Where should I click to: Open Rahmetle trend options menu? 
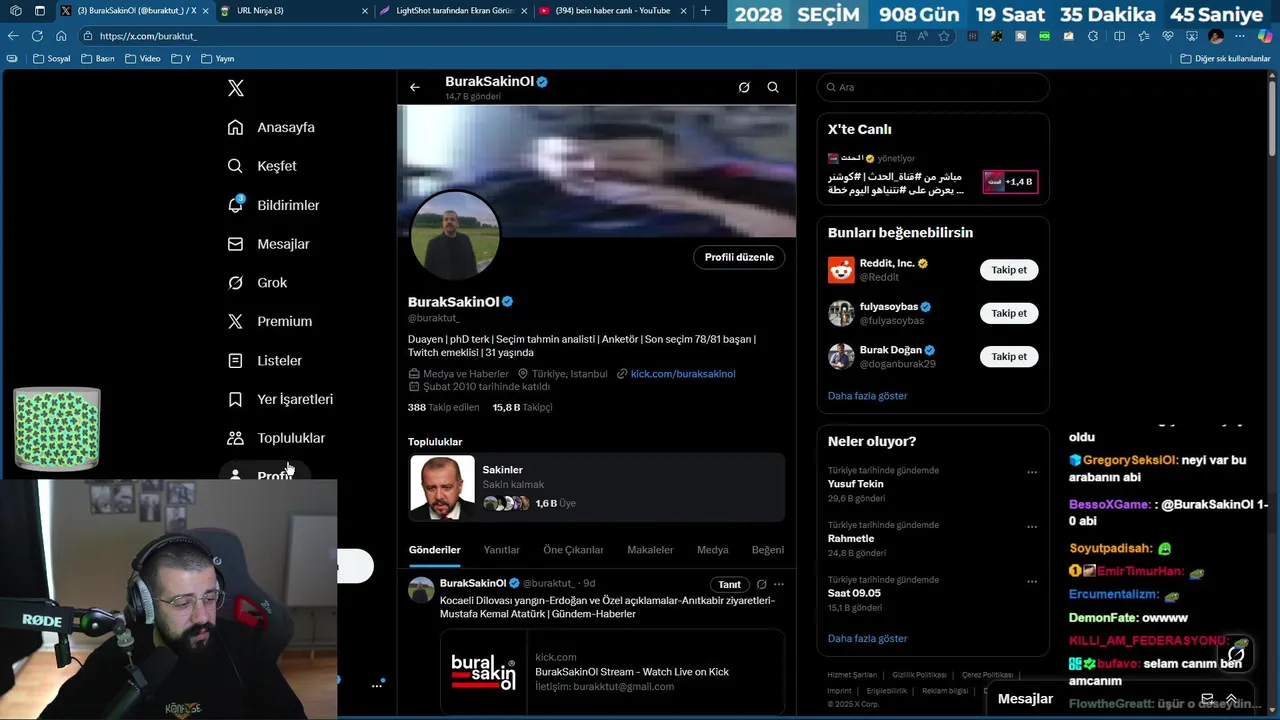(x=1032, y=527)
